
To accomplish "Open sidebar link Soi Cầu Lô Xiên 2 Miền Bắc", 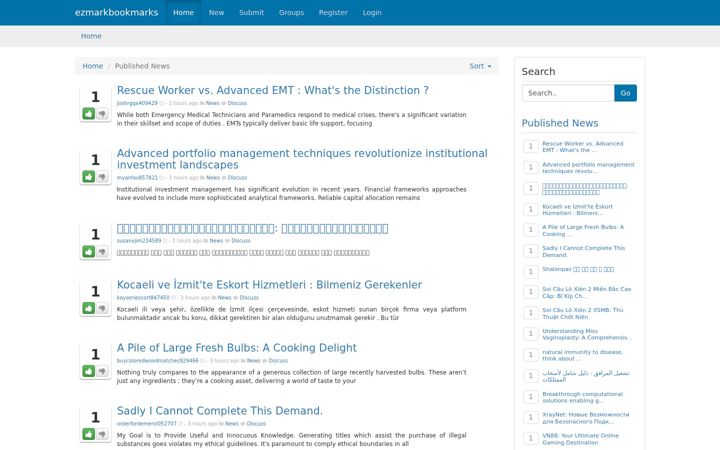I will pyautogui.click(x=587, y=292).
